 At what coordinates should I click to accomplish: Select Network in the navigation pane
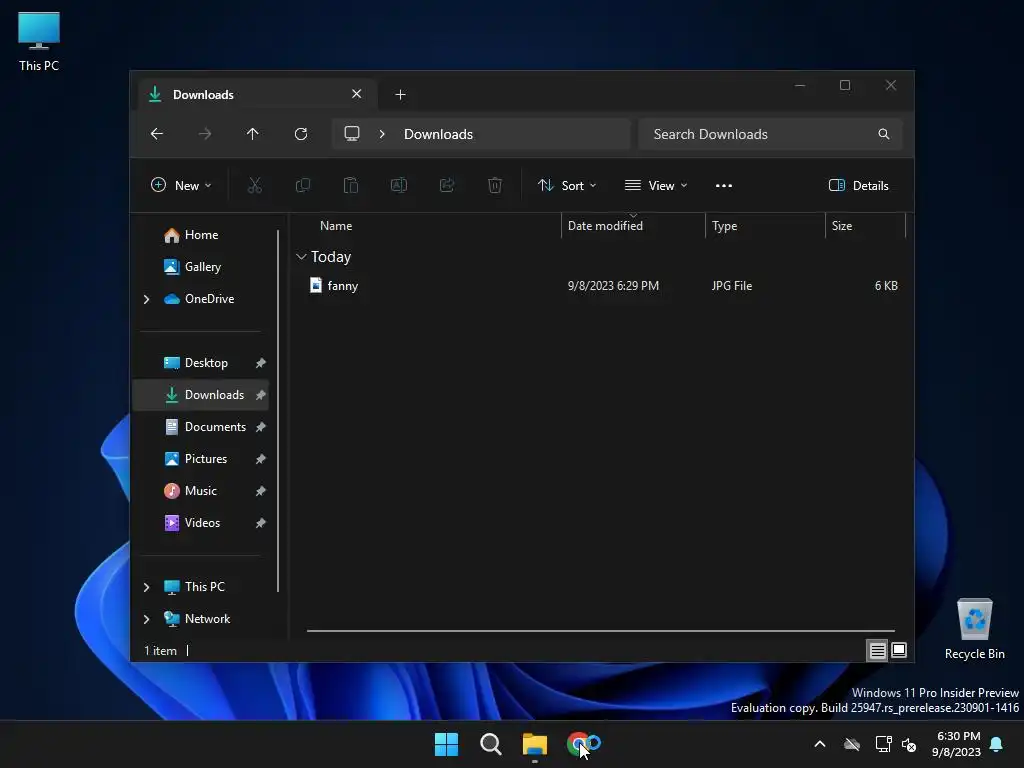click(x=207, y=619)
